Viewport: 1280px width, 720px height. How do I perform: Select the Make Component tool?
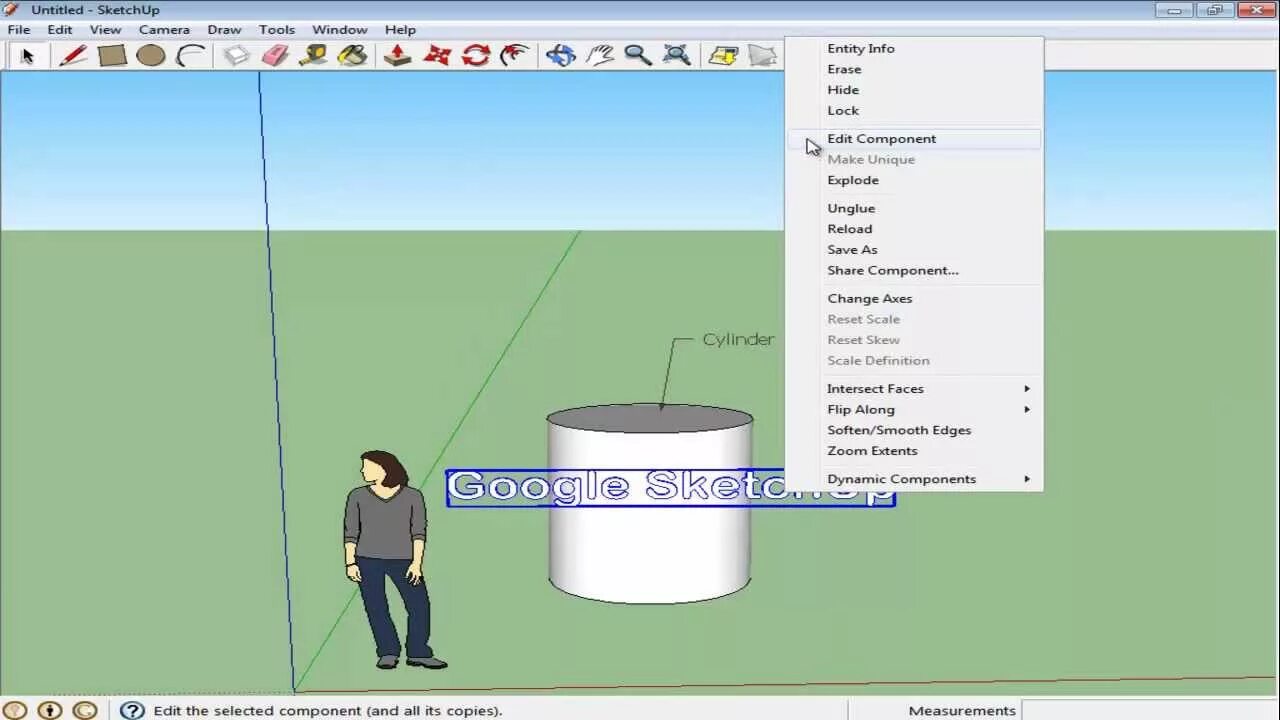(x=236, y=56)
